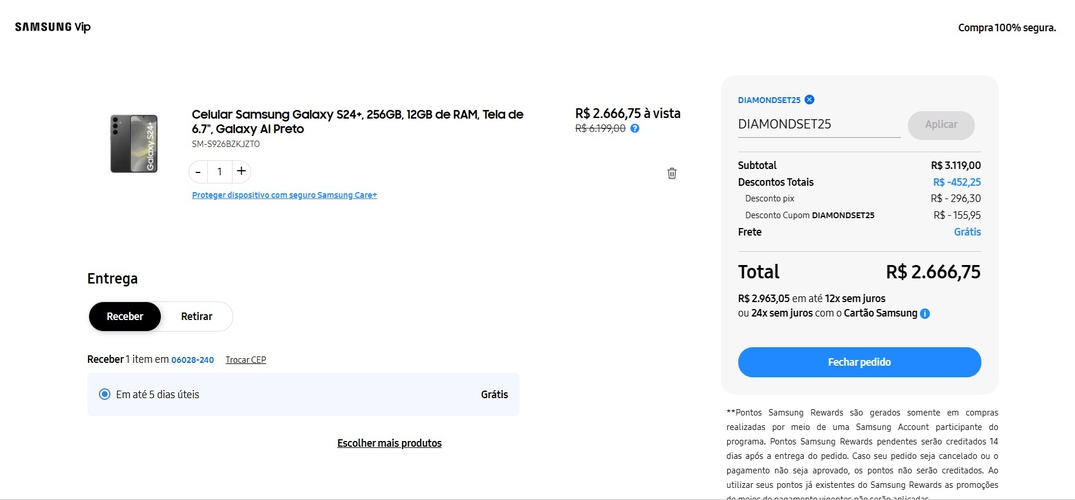The image size is (1075, 500).
Task: Open Samsung Care+ insurance link
Action: [x=284, y=195]
